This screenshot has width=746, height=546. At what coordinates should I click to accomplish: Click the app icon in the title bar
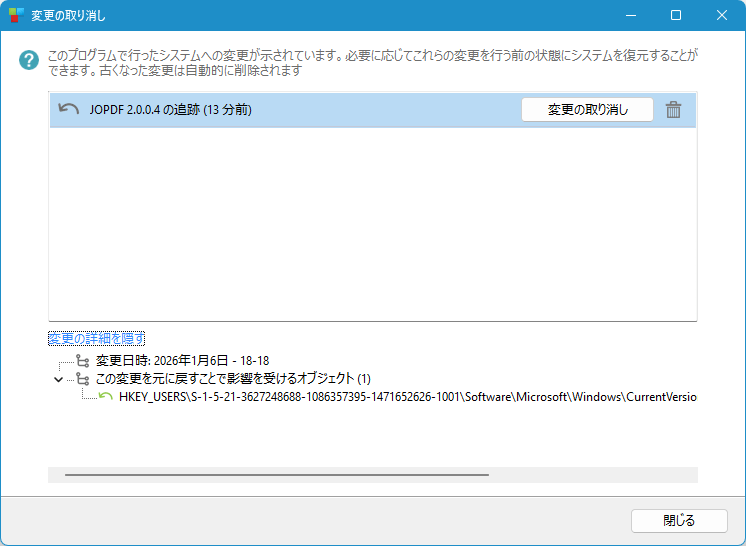(16, 16)
